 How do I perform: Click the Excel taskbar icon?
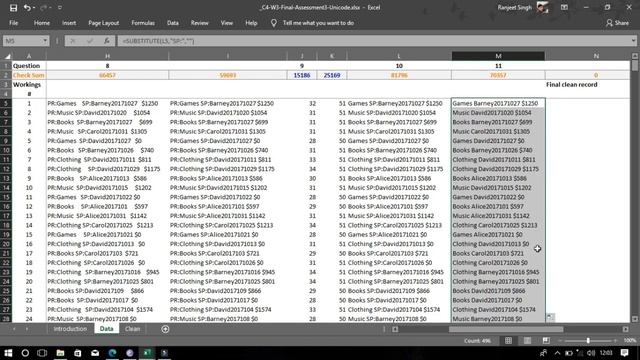pos(147,353)
